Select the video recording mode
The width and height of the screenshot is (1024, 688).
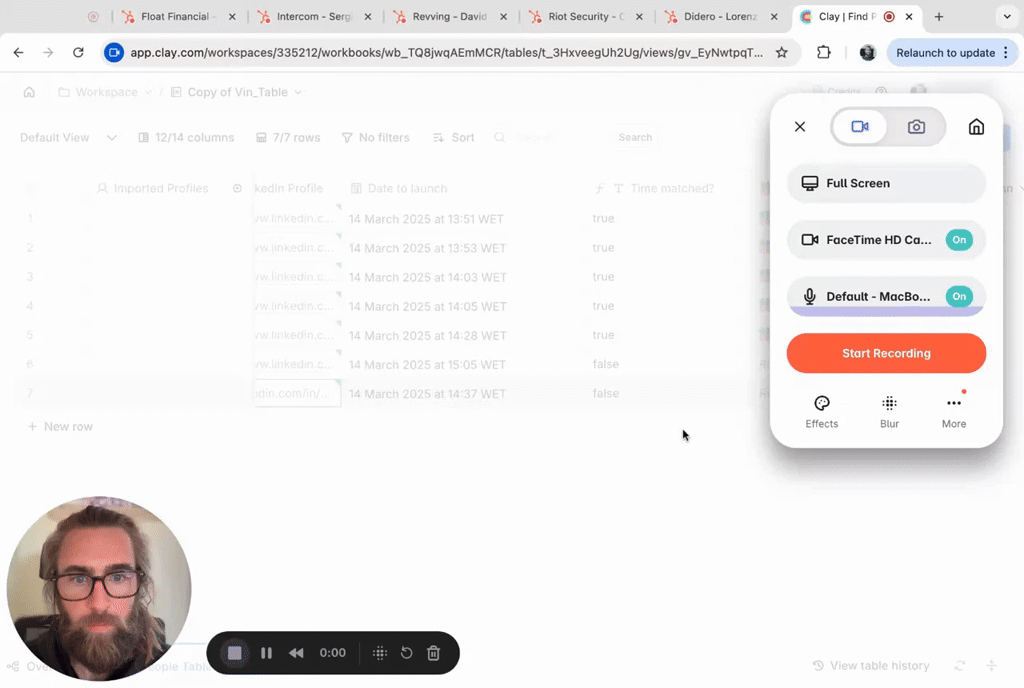[x=860, y=127]
